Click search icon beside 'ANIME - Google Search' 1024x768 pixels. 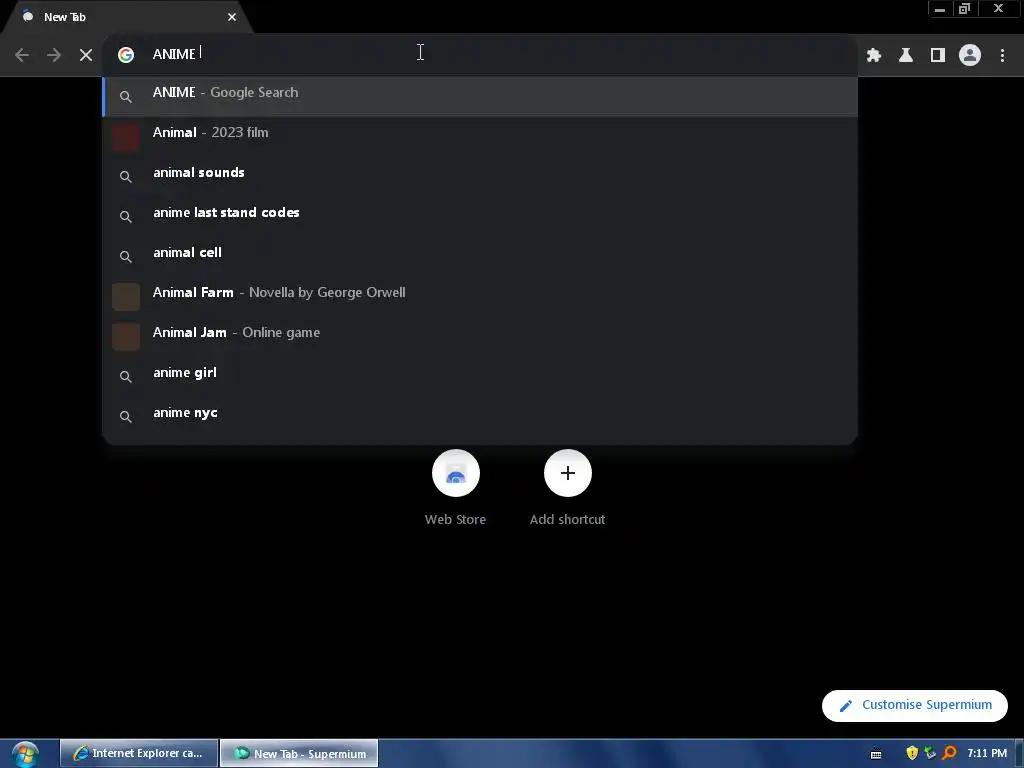tap(126, 97)
